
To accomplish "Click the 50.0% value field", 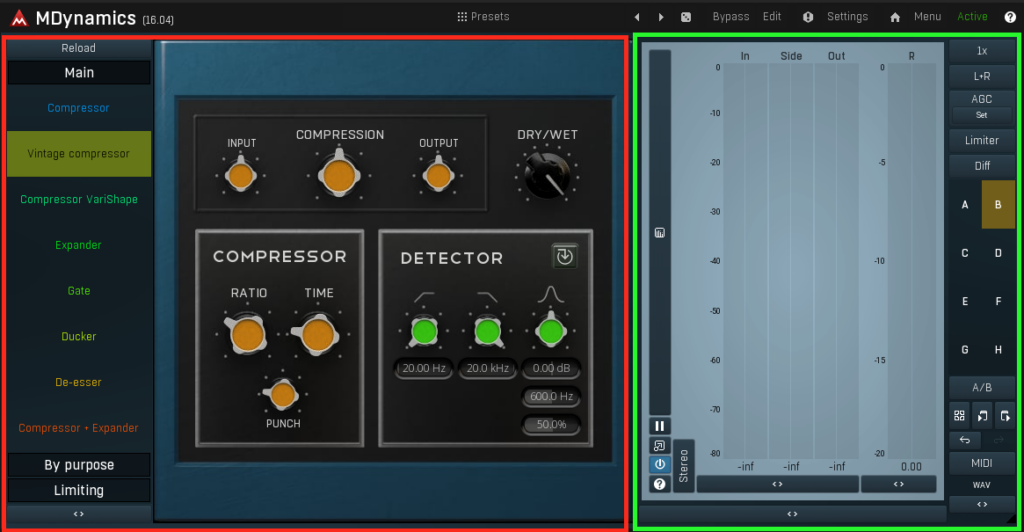I will click(x=551, y=424).
